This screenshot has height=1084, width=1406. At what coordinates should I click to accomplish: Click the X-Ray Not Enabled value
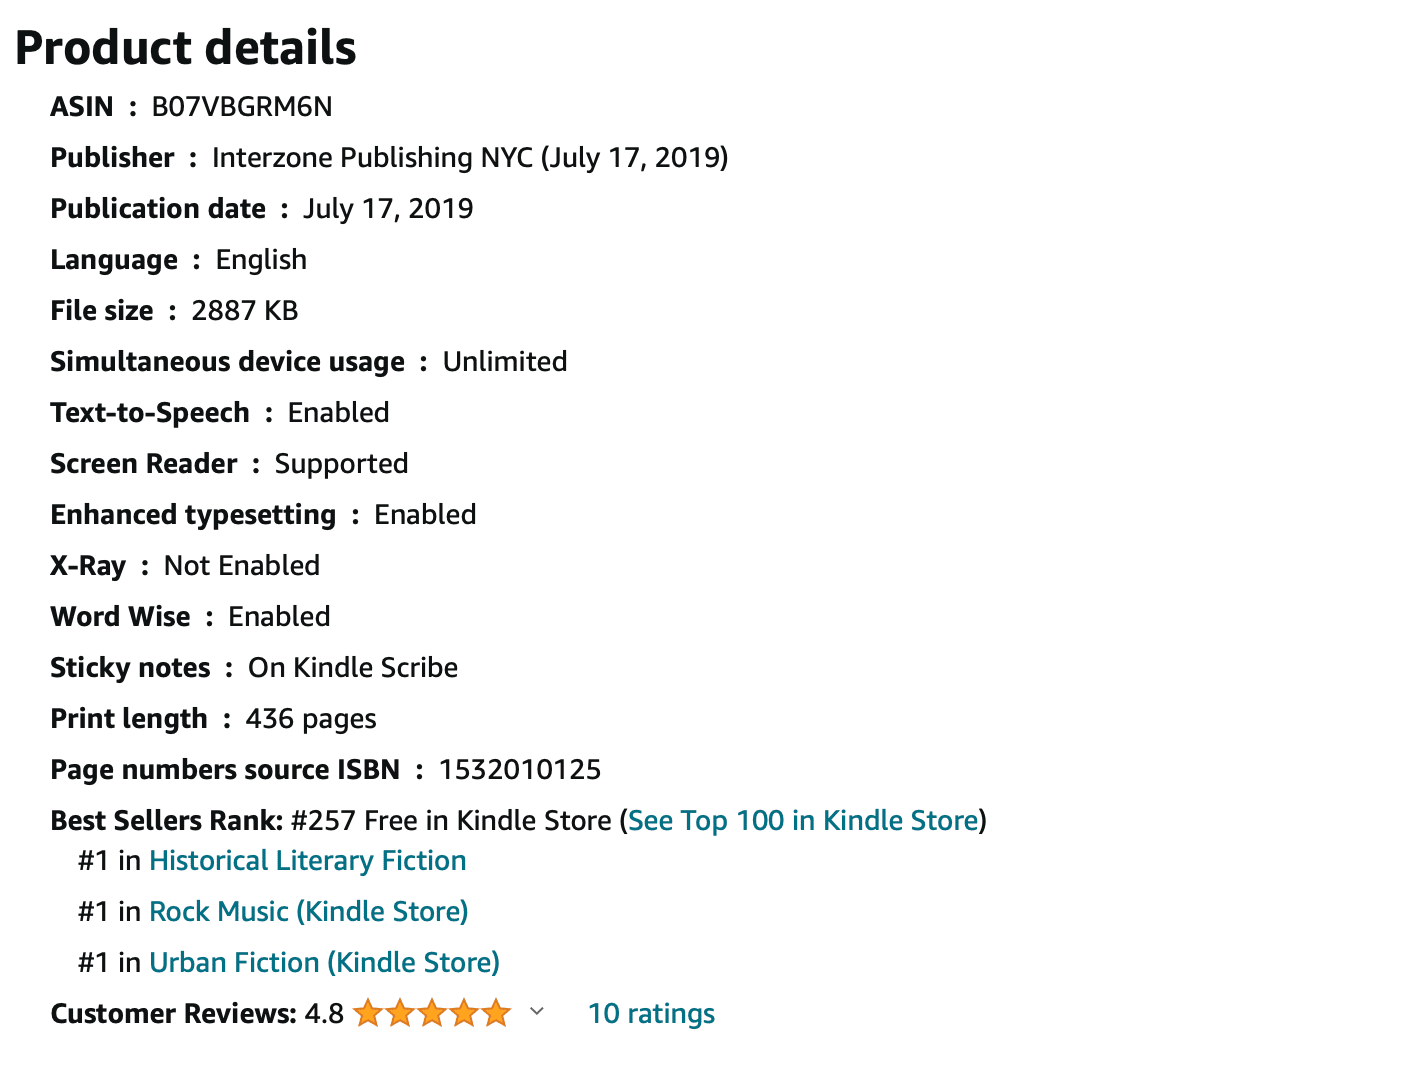point(242,565)
